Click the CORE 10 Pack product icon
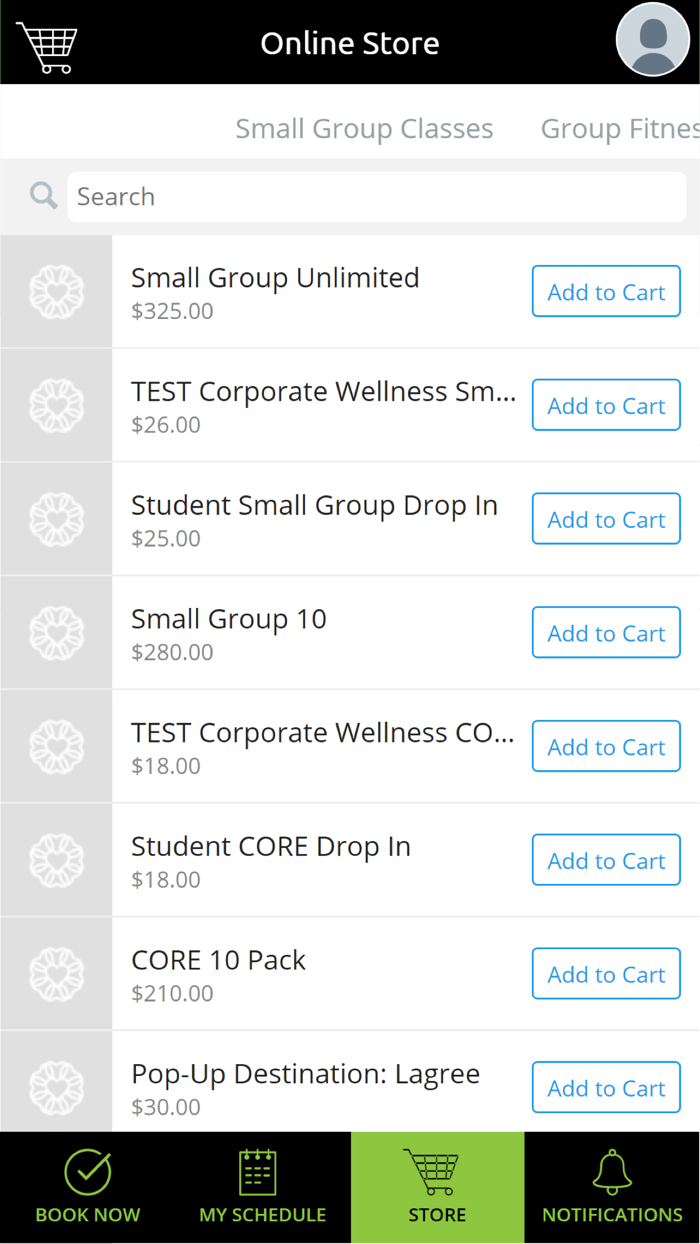The height and width of the screenshot is (1244, 700). [x=56, y=973]
